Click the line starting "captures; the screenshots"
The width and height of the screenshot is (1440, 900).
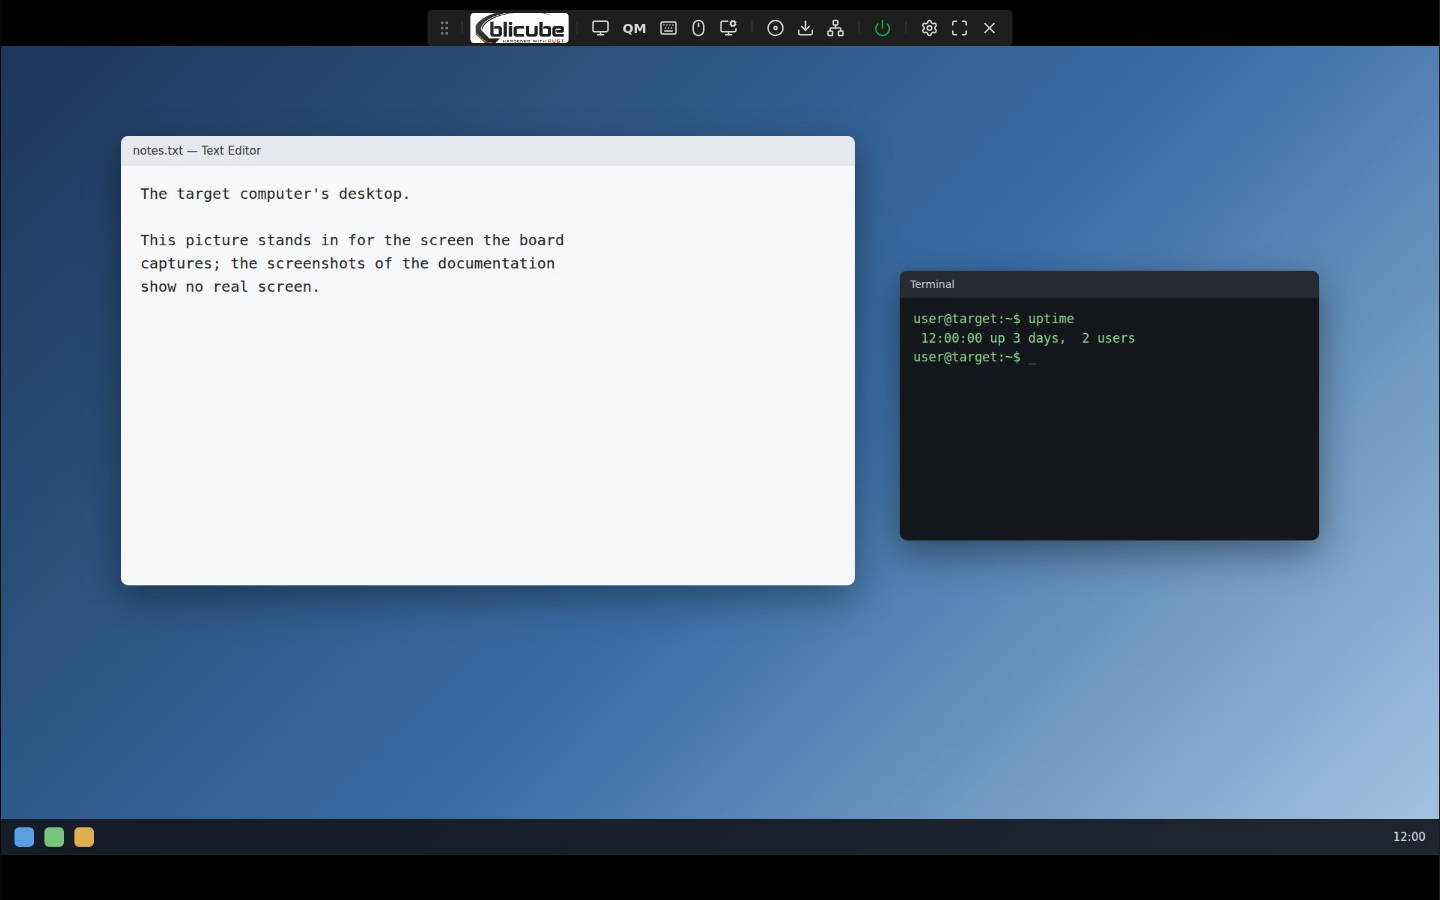coord(347,263)
